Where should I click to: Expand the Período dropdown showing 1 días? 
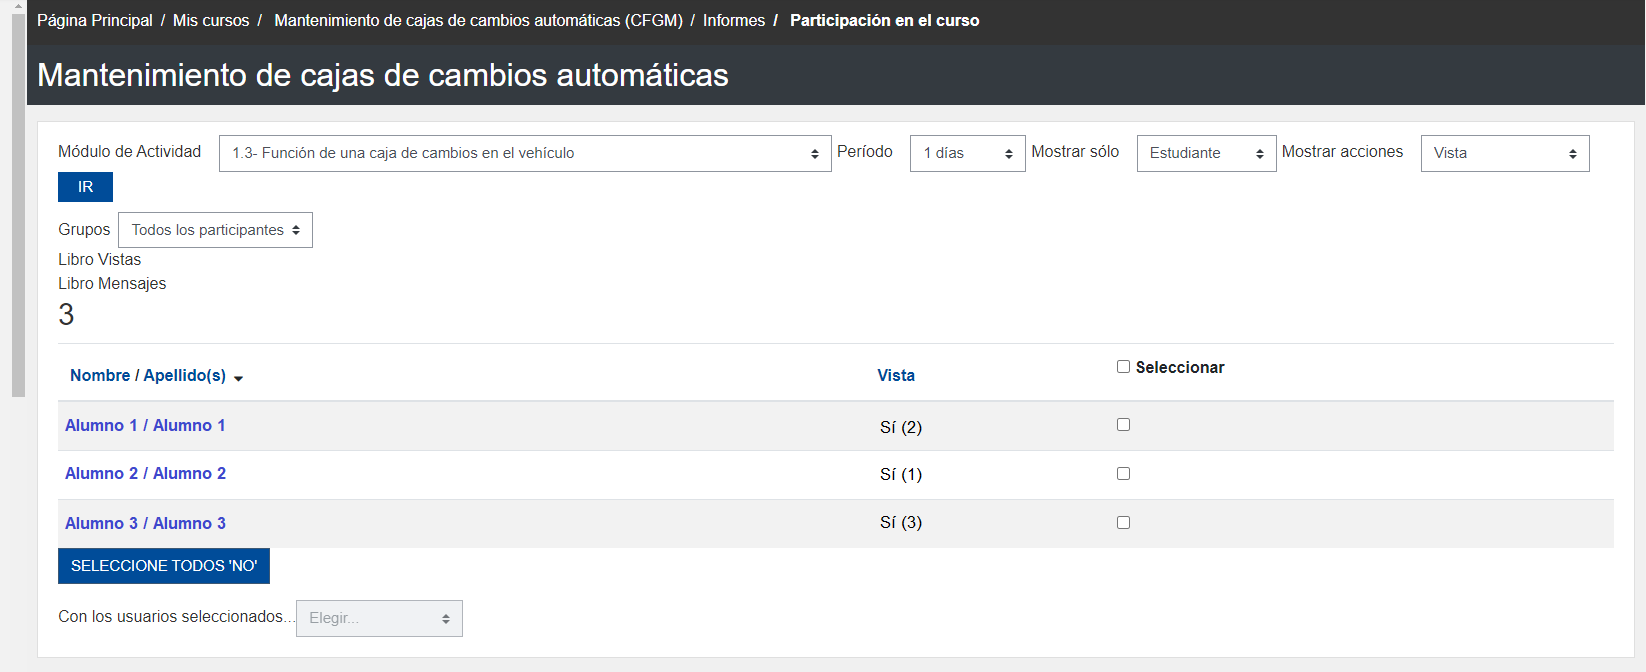(x=966, y=153)
